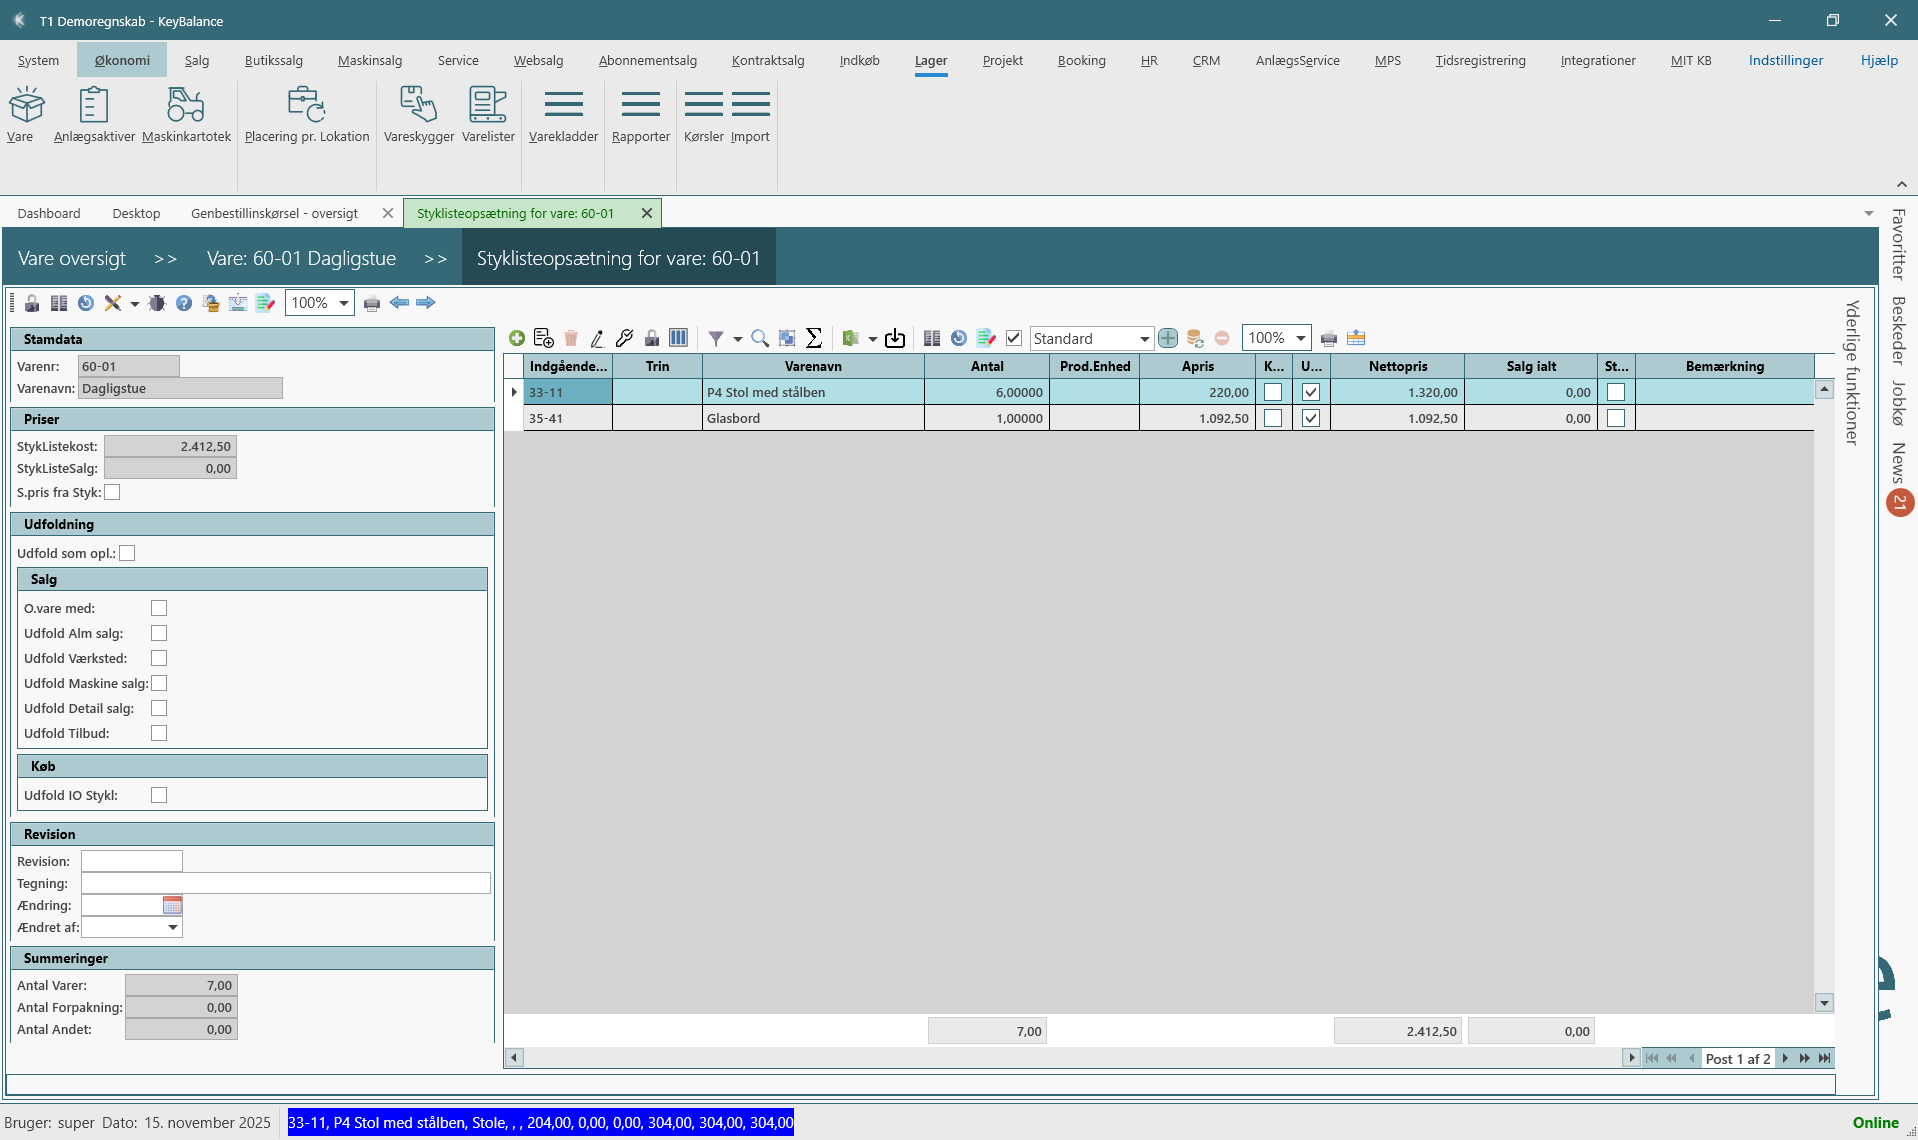
Task: Click the bug icon in the left toolbar
Action: (x=157, y=303)
